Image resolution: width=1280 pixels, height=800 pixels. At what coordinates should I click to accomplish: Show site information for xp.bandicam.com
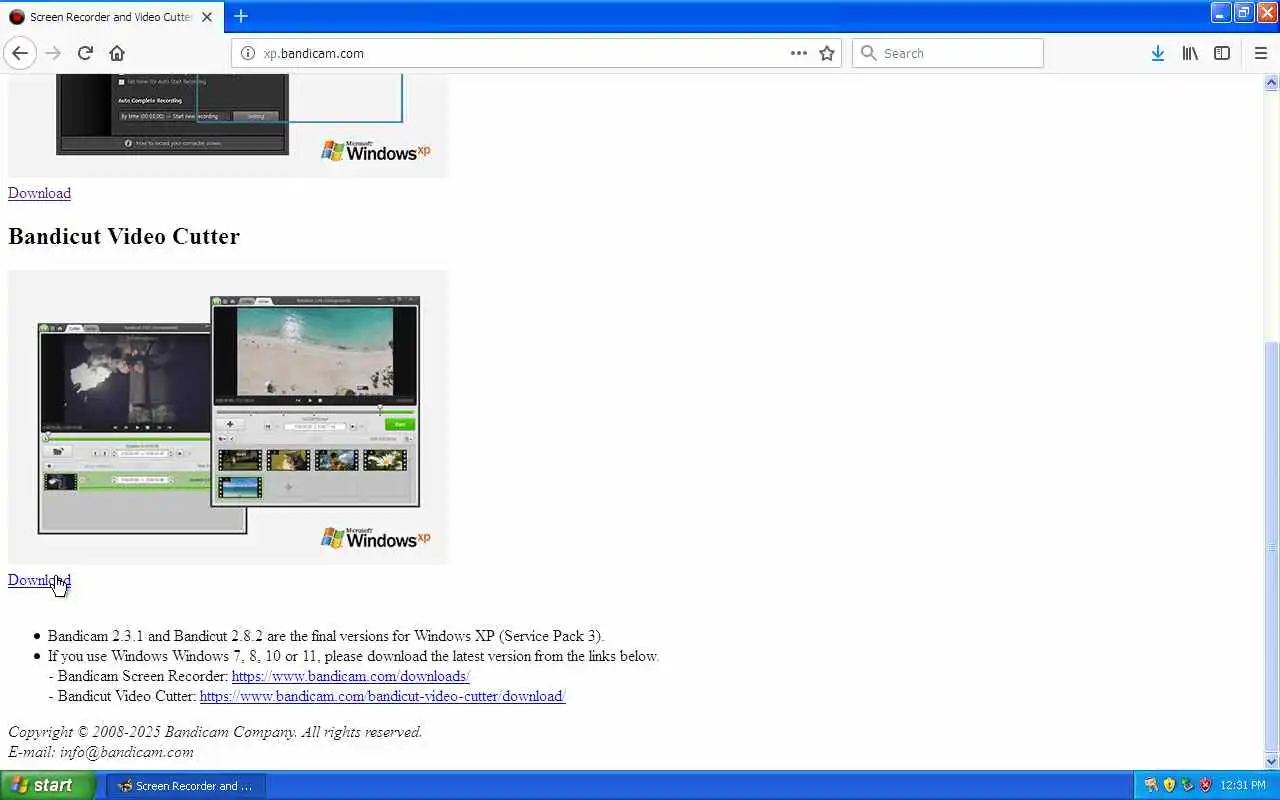(247, 53)
